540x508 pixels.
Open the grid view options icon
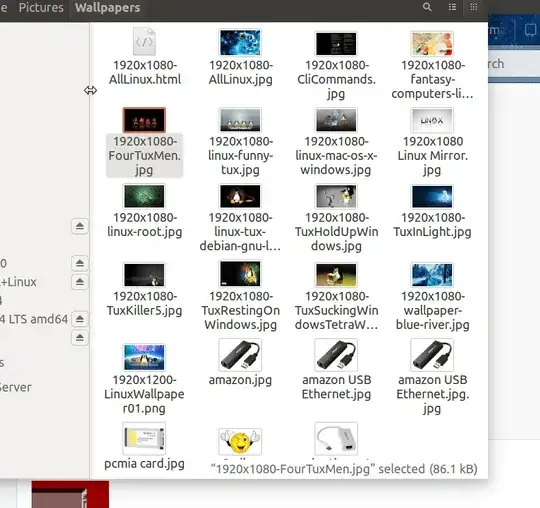474,7
